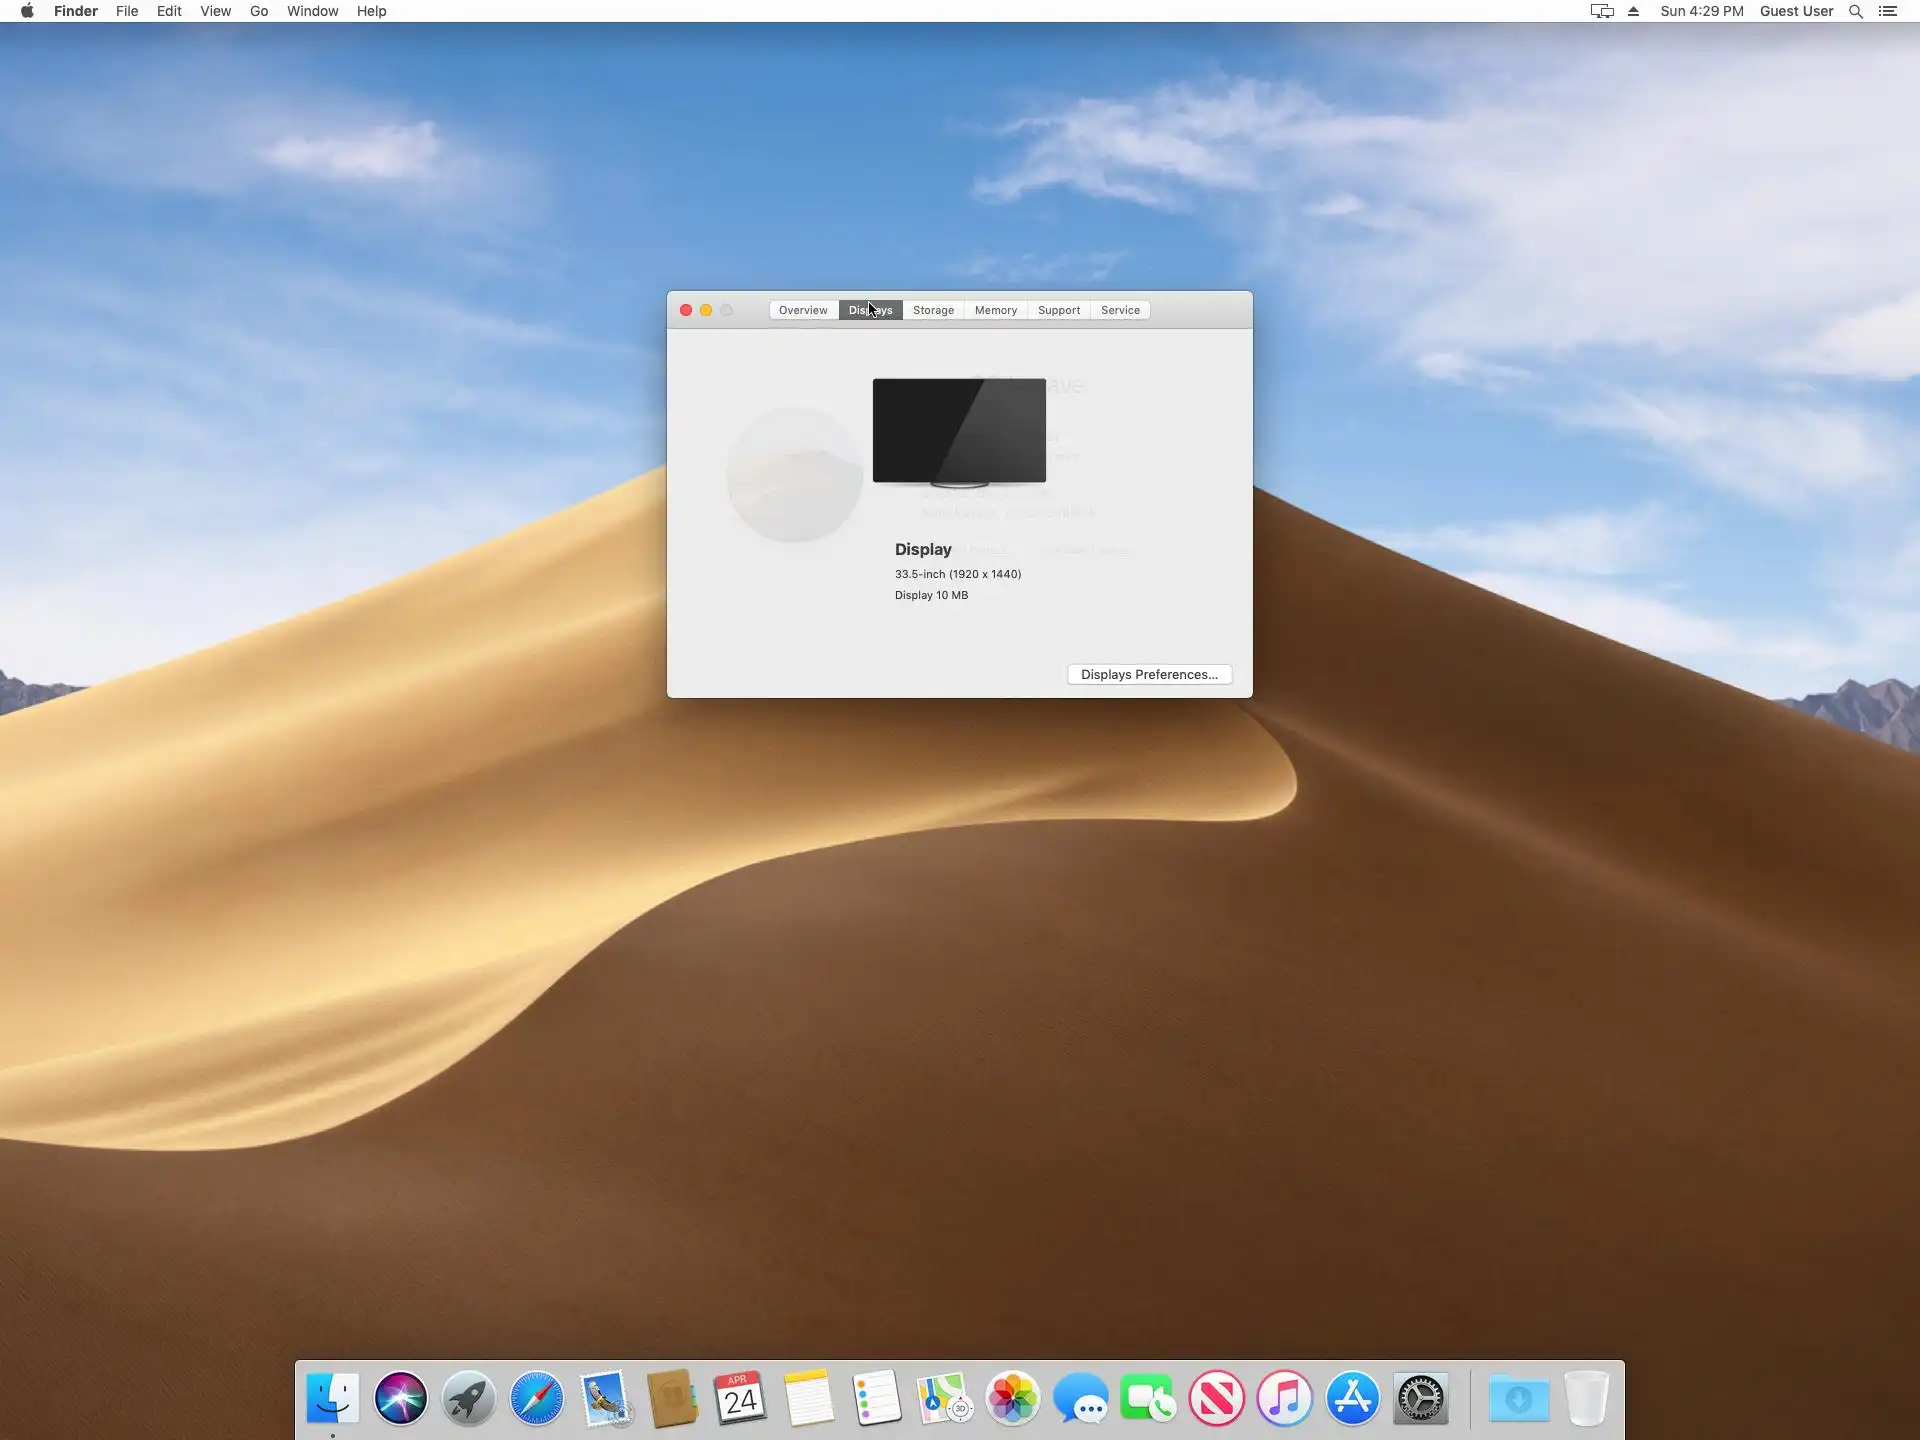Open Photos app in Dock
1920x1440 pixels.
point(1012,1398)
